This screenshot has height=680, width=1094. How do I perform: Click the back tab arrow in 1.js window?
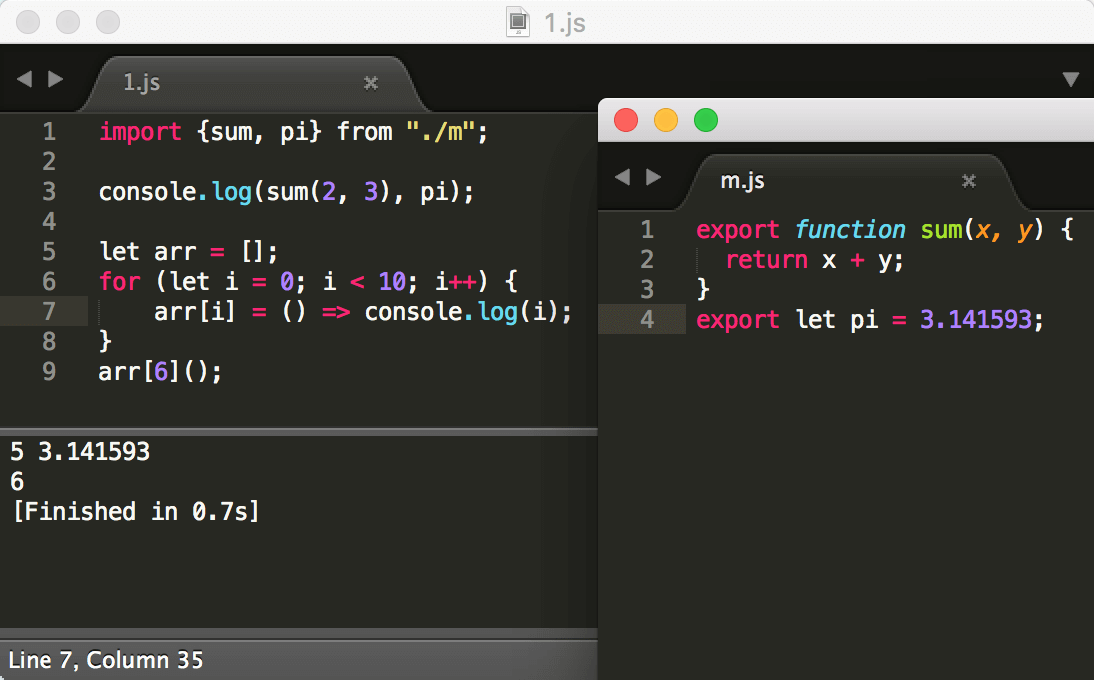[x=24, y=80]
